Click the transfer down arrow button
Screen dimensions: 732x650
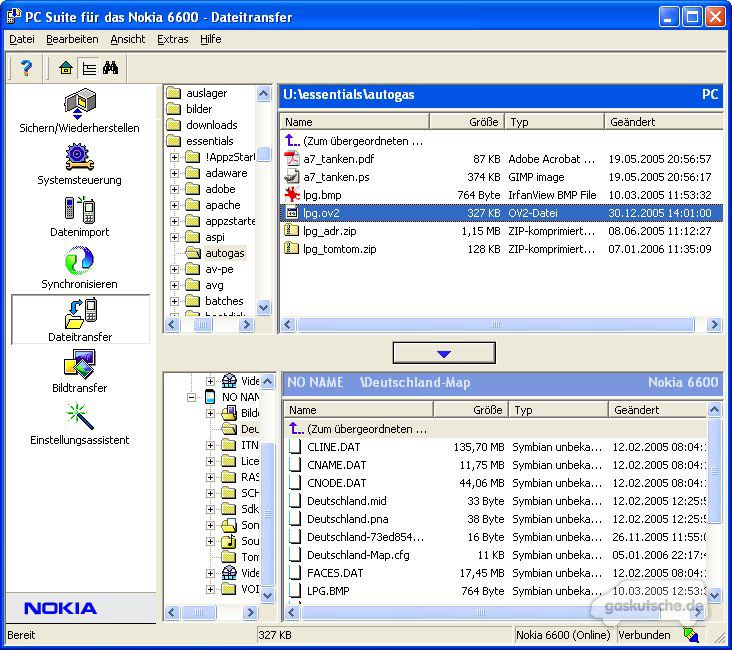click(444, 353)
